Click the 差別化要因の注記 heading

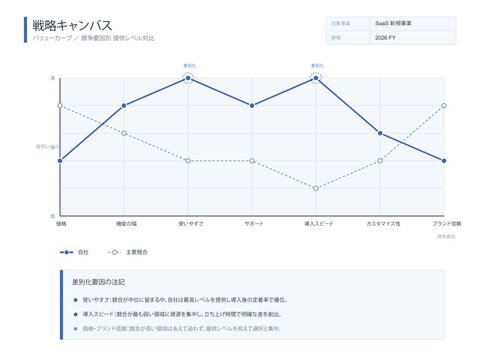[99, 282]
